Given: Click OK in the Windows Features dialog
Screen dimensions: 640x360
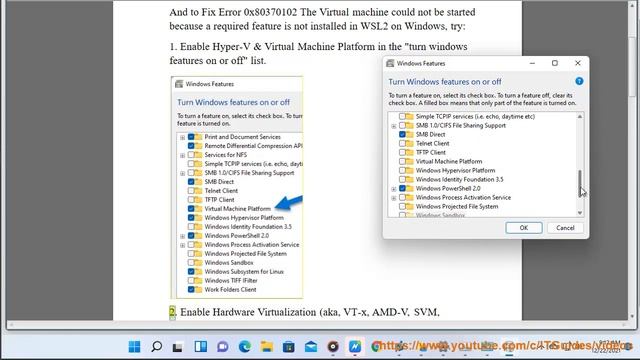Looking at the screenshot, I should pyautogui.click(x=524, y=228).
